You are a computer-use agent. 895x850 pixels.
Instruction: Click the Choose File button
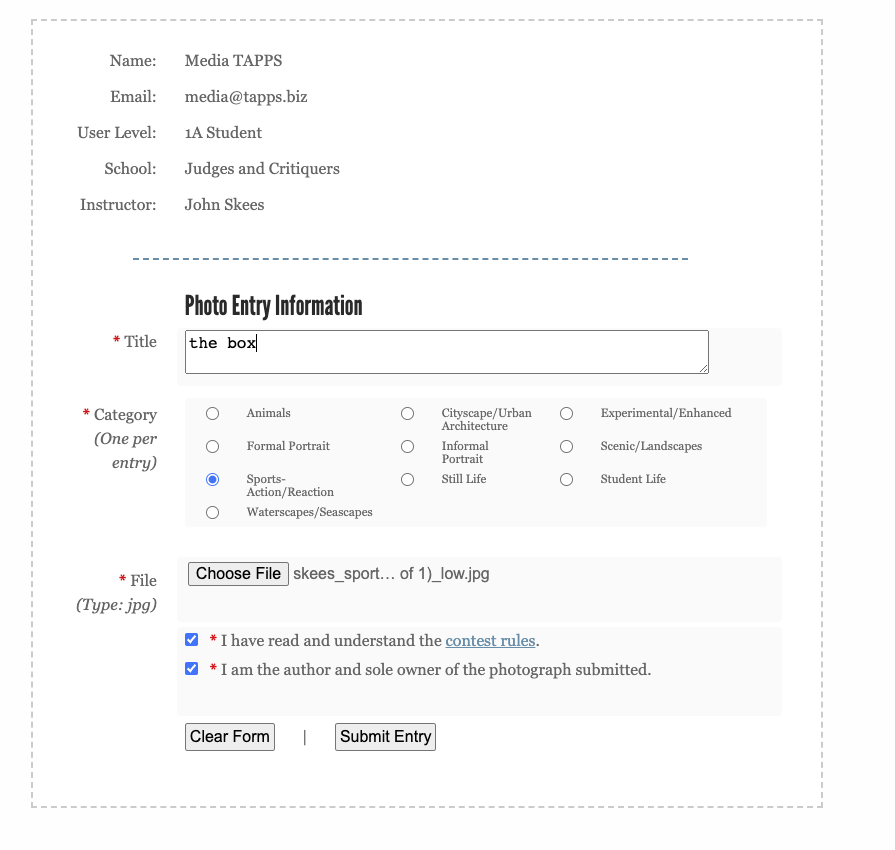coord(238,574)
